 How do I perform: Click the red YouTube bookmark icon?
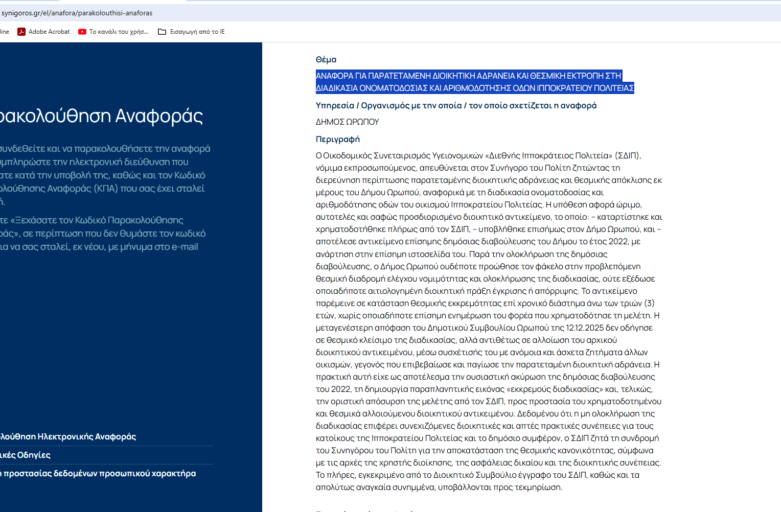tap(82, 32)
